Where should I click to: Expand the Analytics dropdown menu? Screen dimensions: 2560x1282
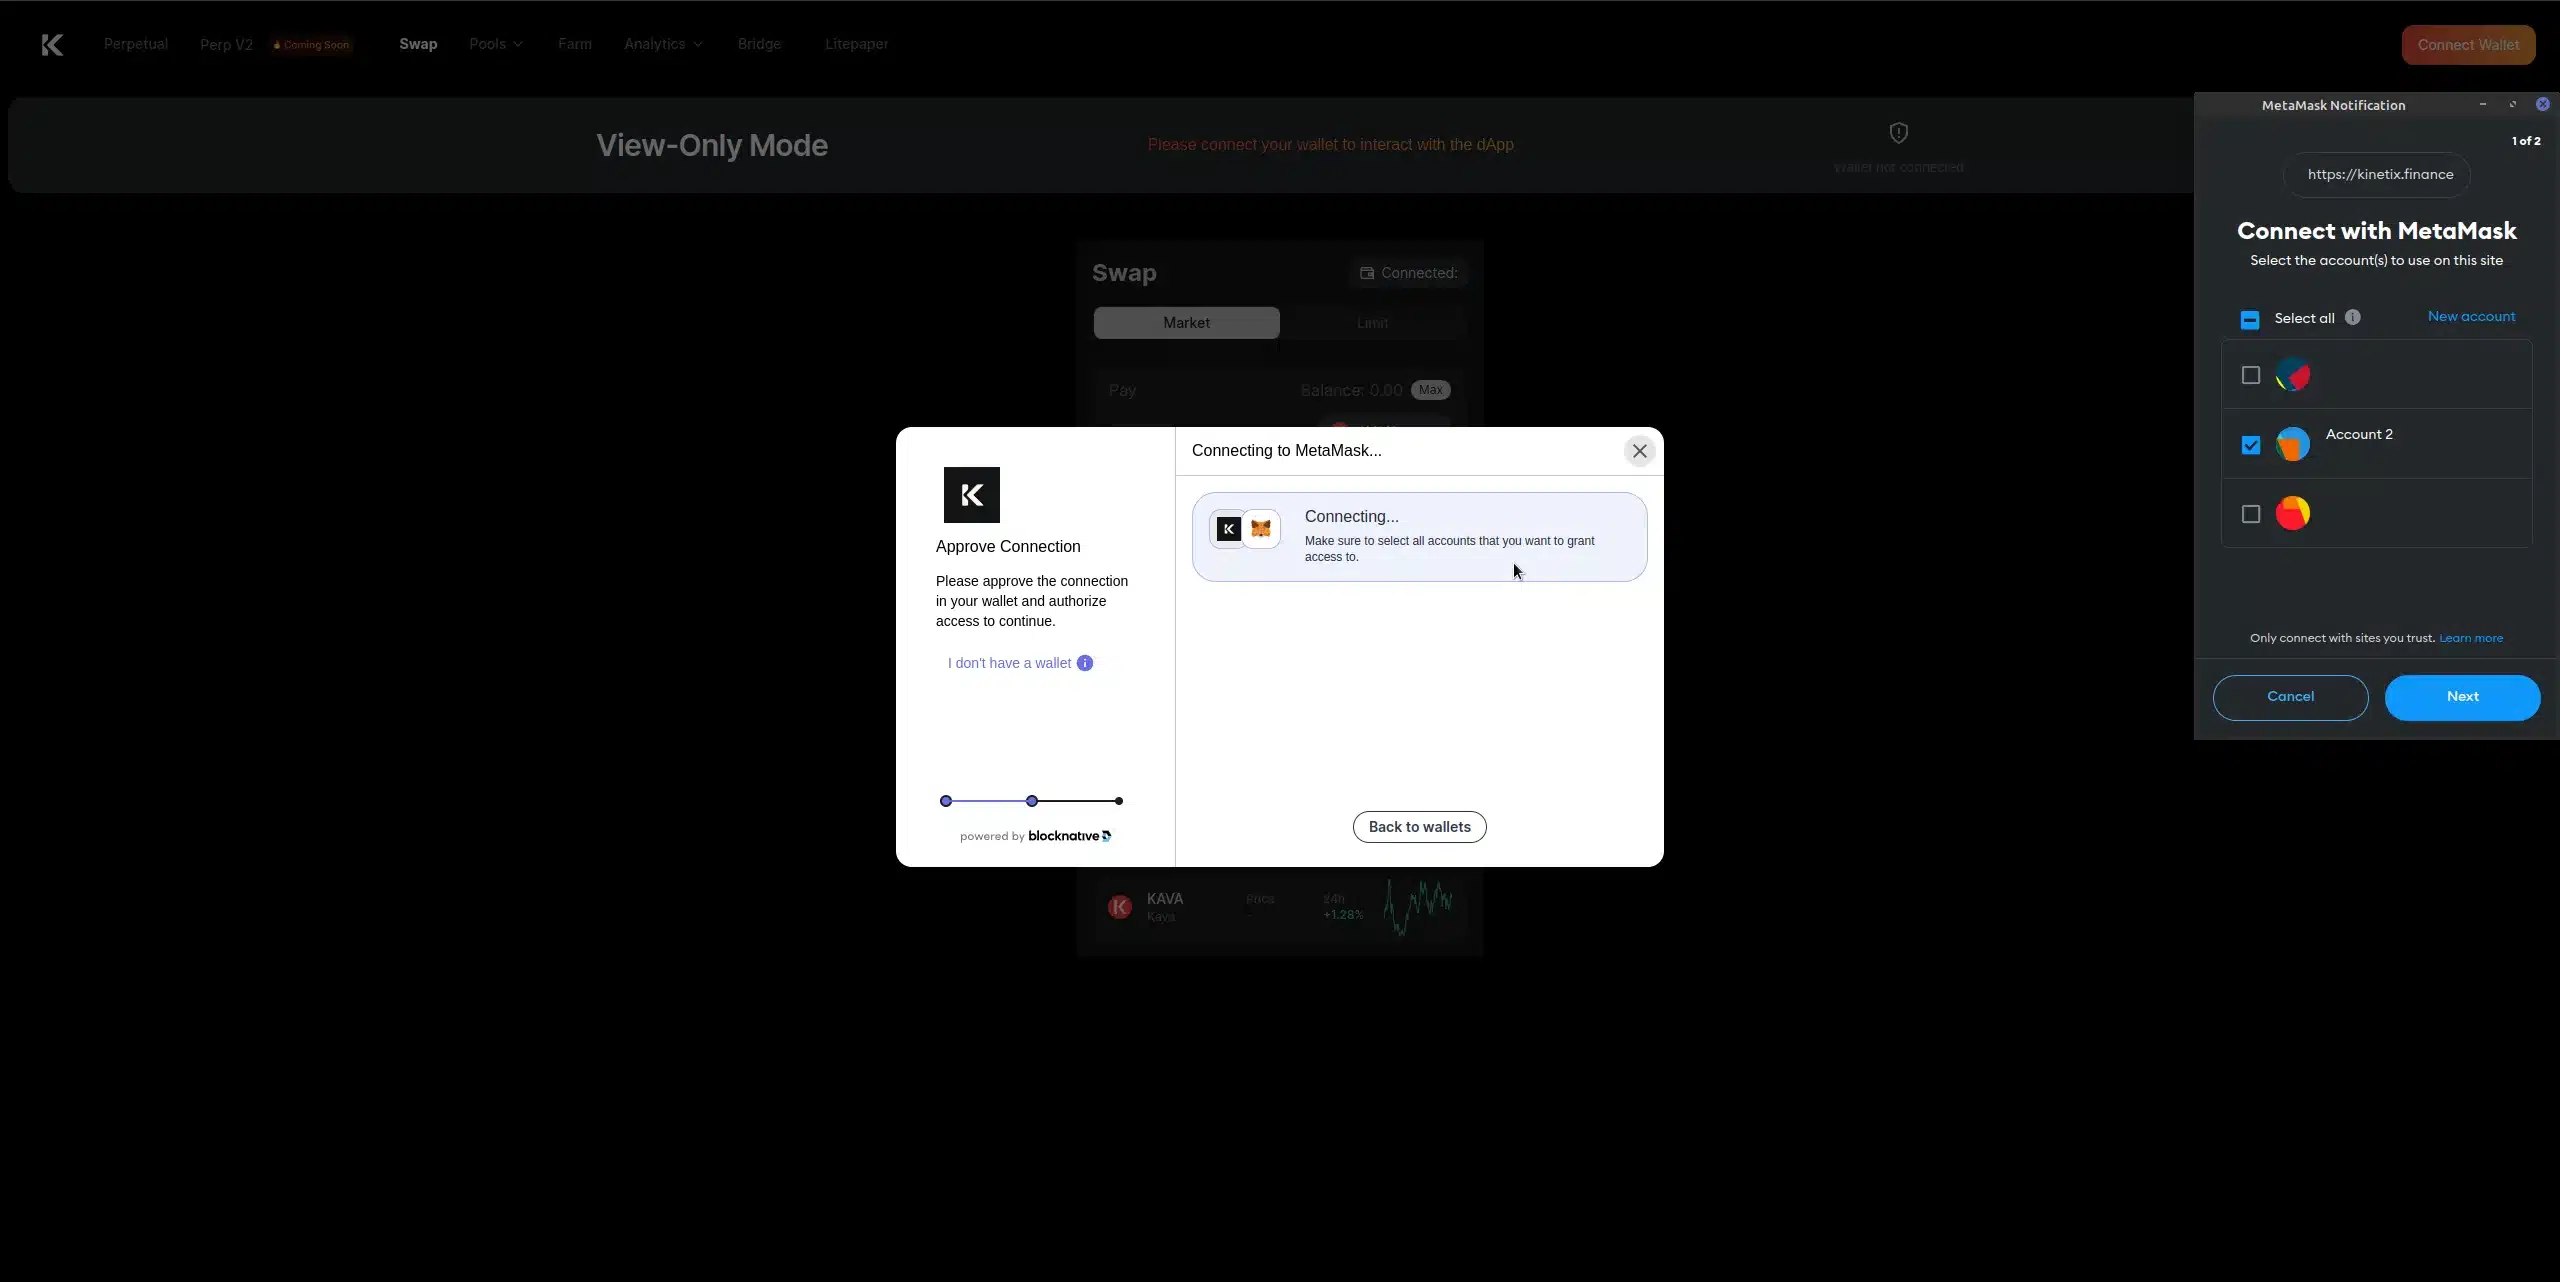coord(663,45)
